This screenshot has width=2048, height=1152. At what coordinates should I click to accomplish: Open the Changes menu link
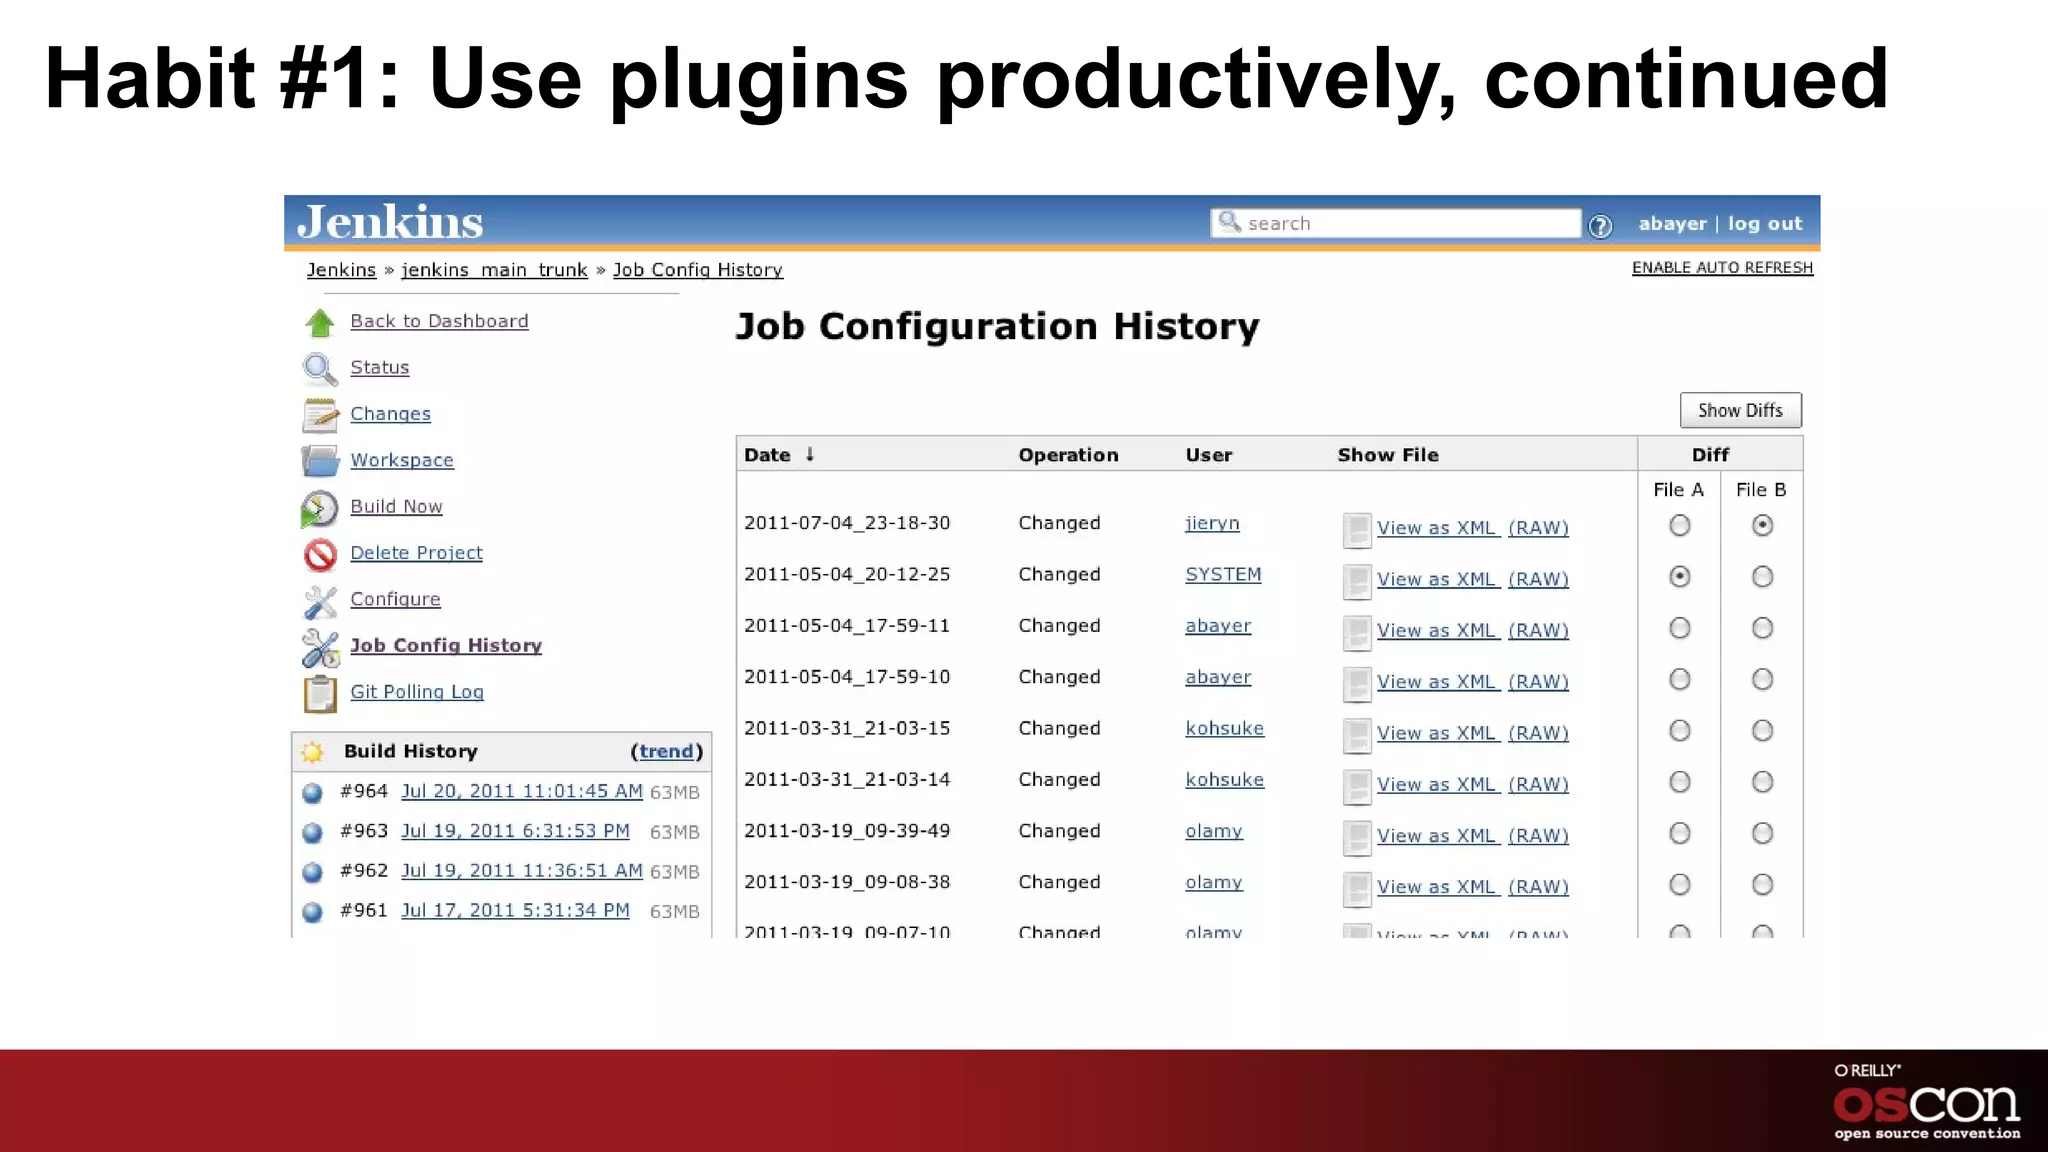click(x=390, y=414)
